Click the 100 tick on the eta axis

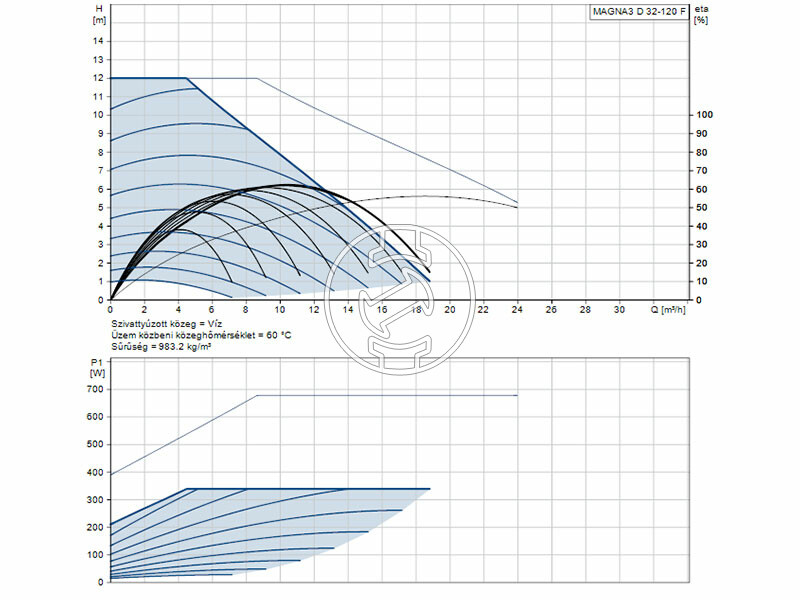[x=702, y=115]
